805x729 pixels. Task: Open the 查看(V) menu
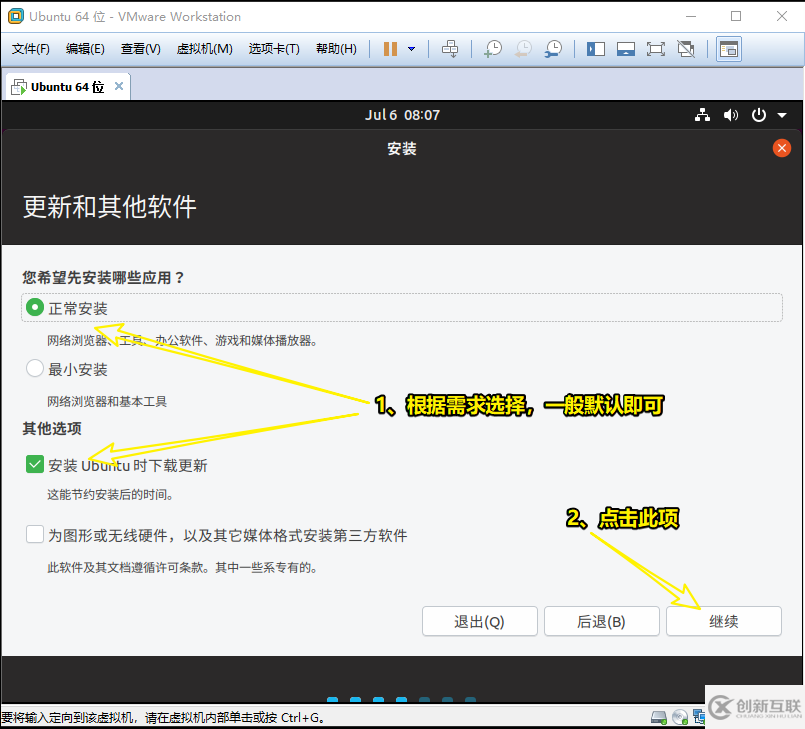click(141, 49)
